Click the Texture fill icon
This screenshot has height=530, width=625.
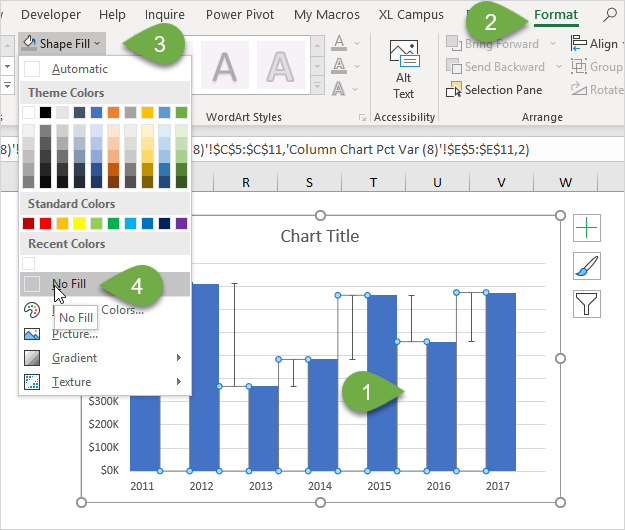point(32,382)
